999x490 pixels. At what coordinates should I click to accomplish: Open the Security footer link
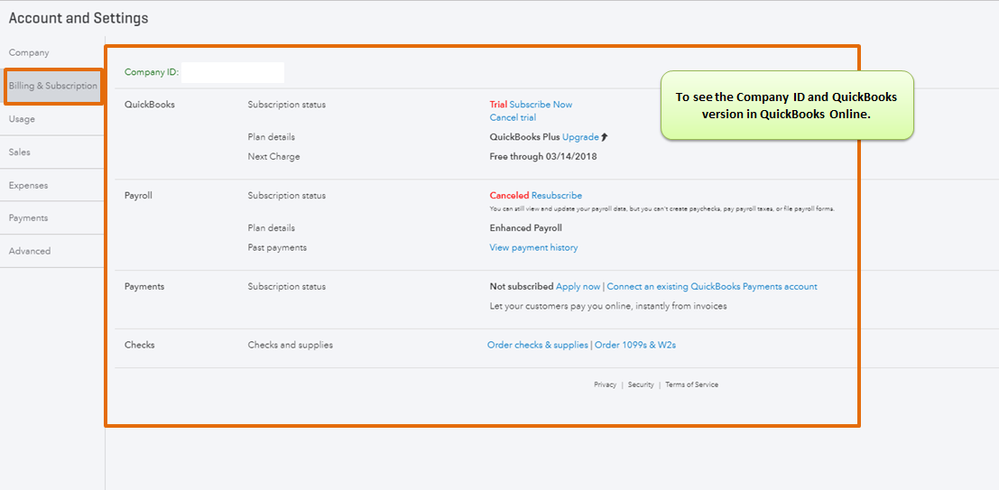[640, 385]
